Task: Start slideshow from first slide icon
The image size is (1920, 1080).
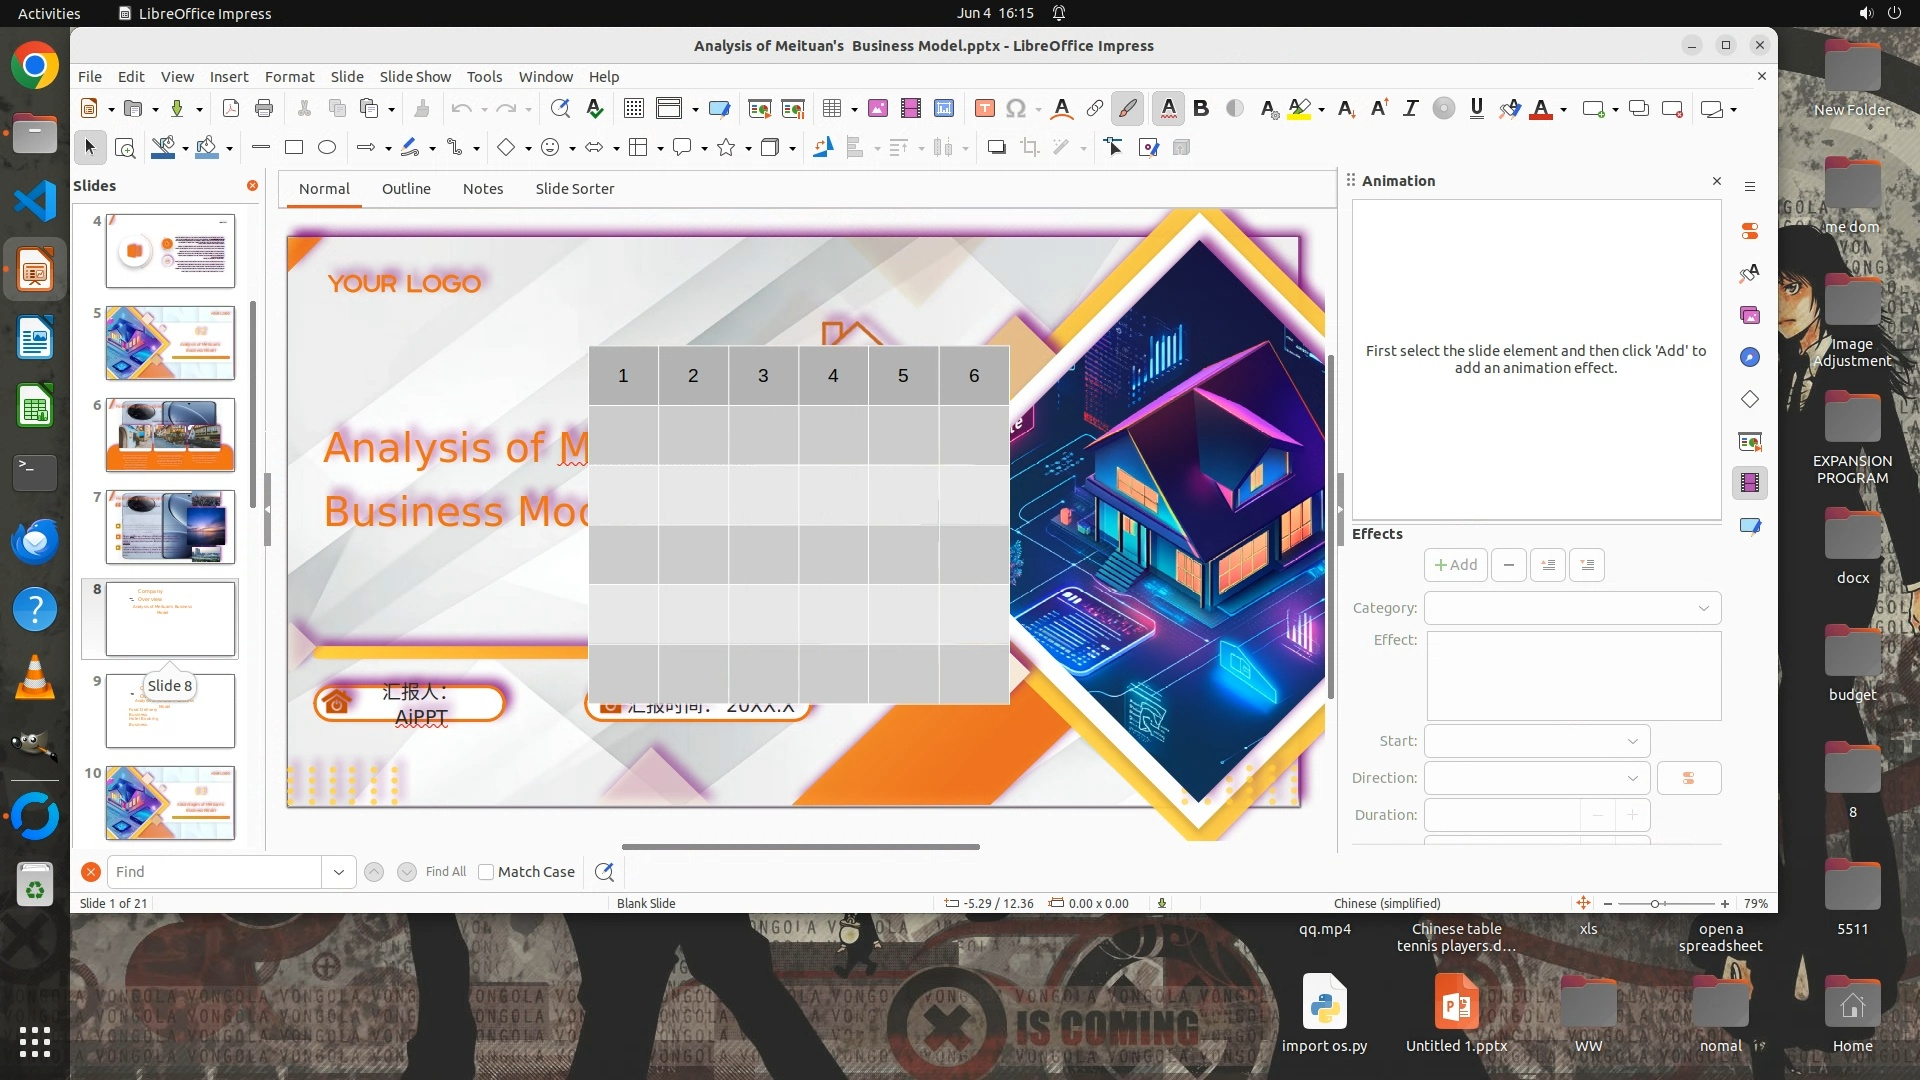Action: click(759, 109)
